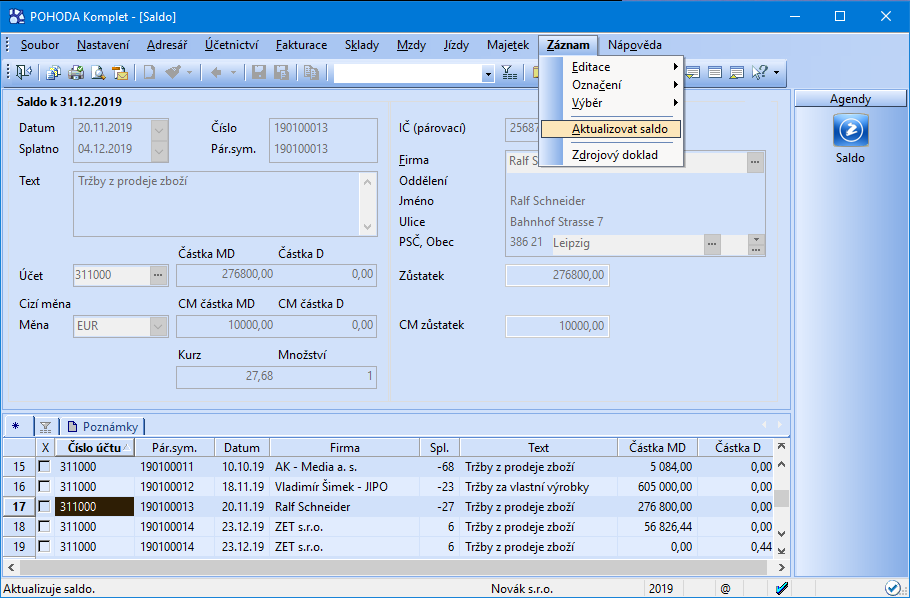Select the Vladimír Šimek - JIPO cell
This screenshot has width=910, height=598.
[x=345, y=487]
